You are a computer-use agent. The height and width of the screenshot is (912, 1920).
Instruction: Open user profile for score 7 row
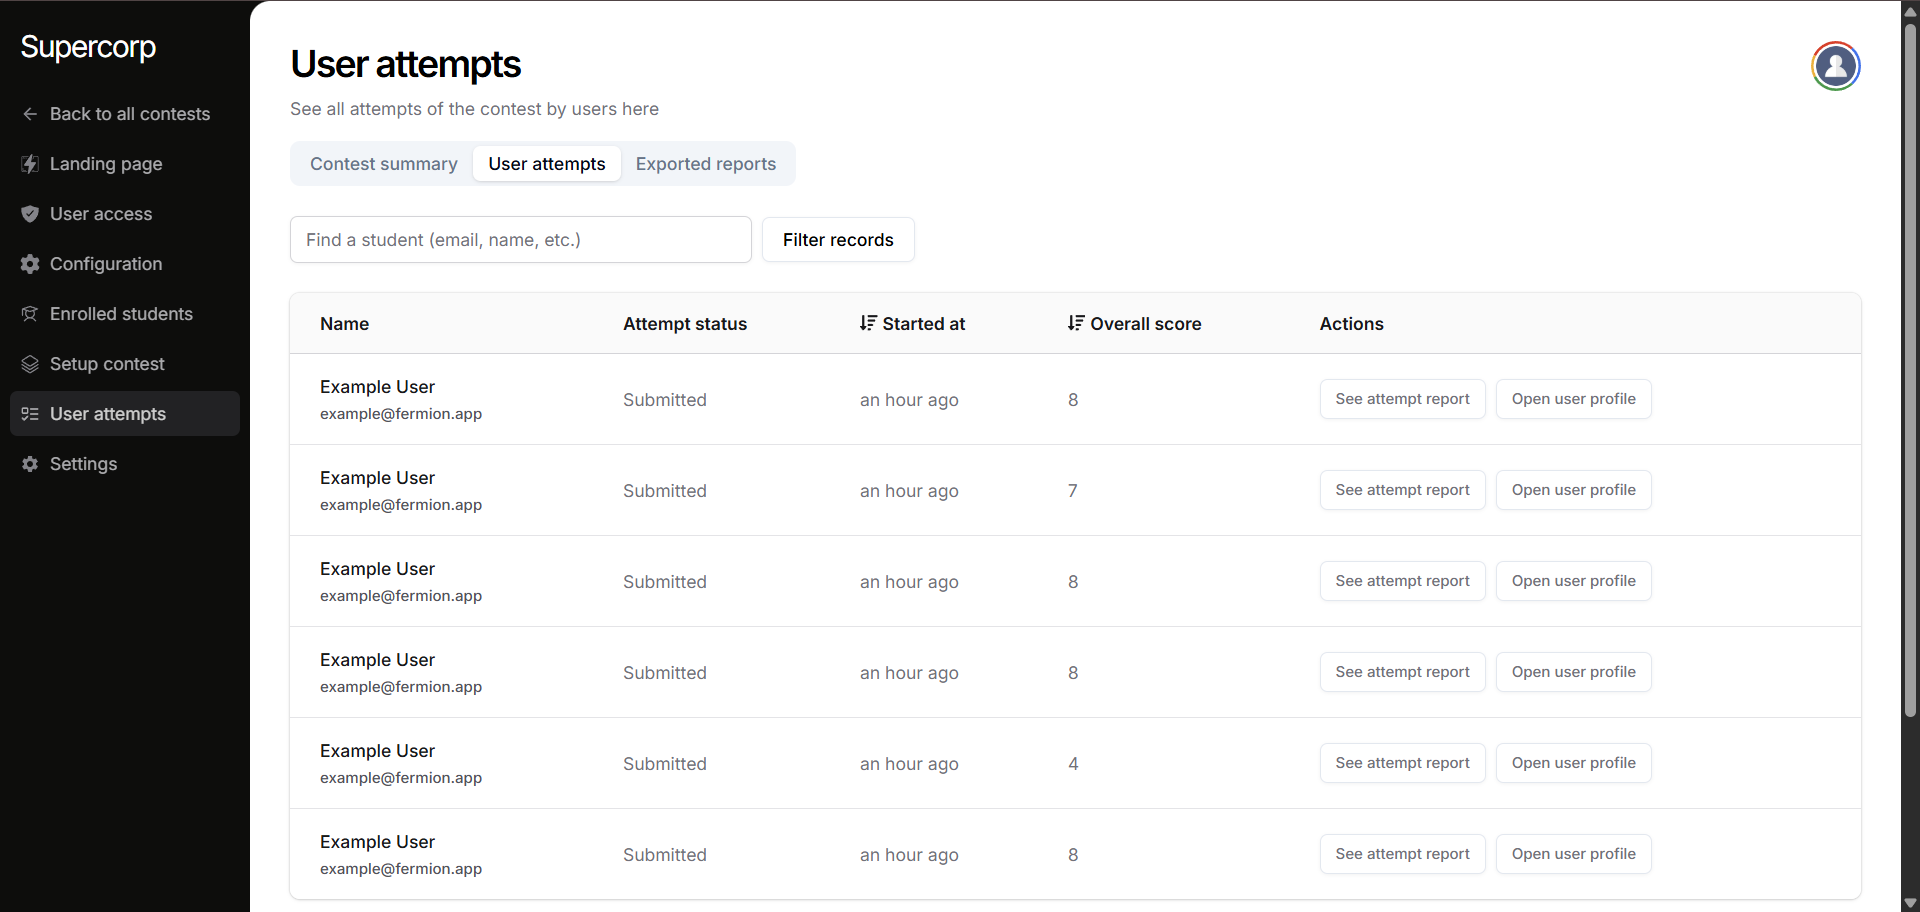(x=1573, y=490)
